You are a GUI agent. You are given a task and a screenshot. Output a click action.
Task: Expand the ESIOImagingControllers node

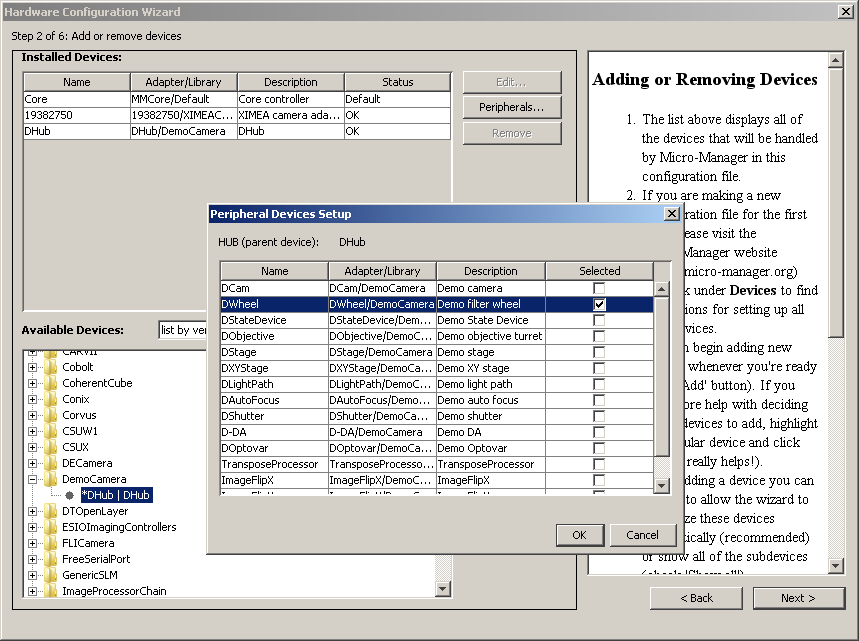(x=32, y=528)
